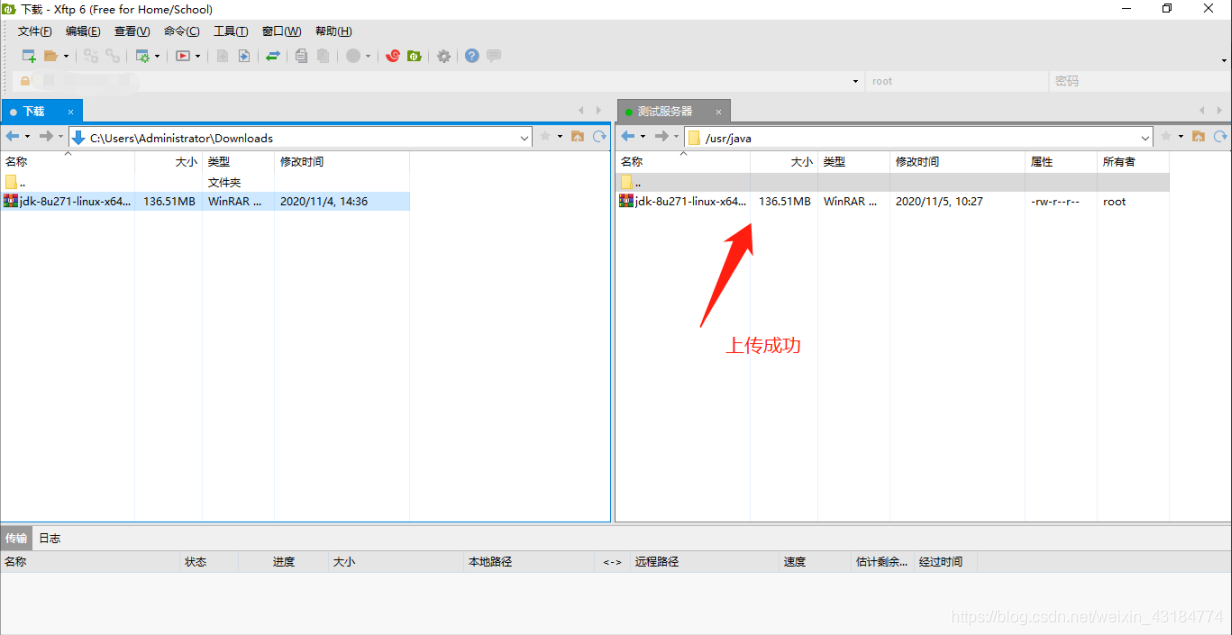Click the gray globe encoding icon
This screenshot has height=635, width=1232.
pos(353,56)
